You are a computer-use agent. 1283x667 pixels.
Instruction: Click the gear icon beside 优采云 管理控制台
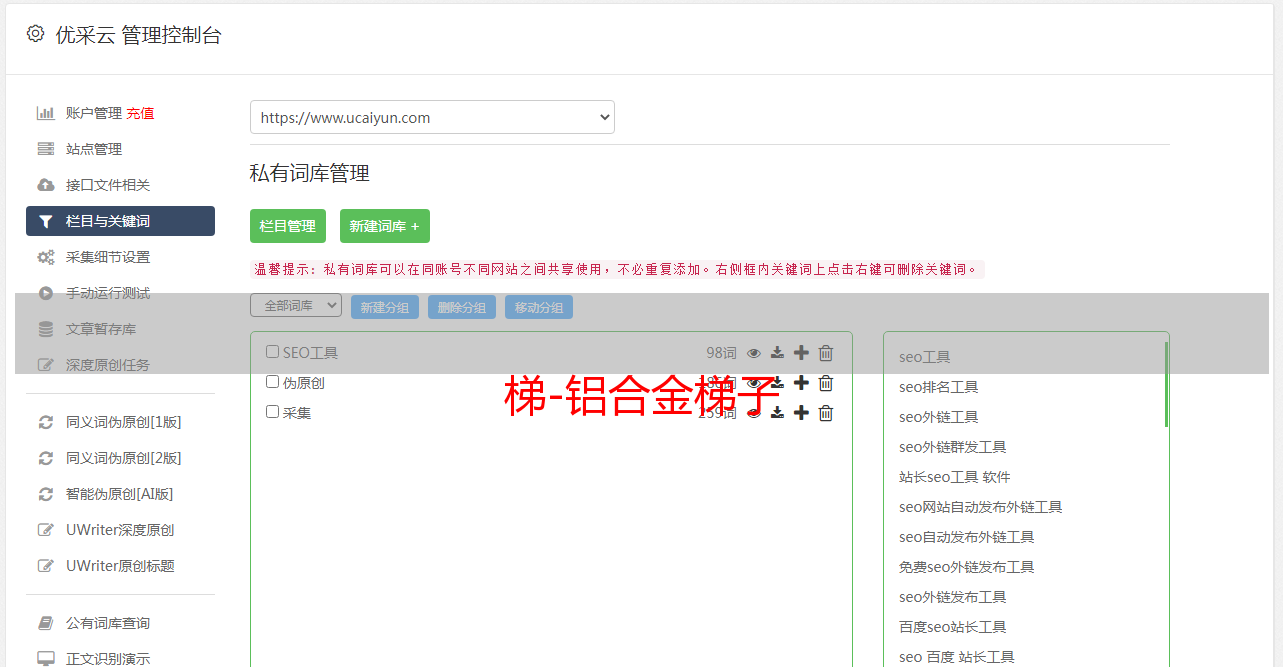point(36,34)
